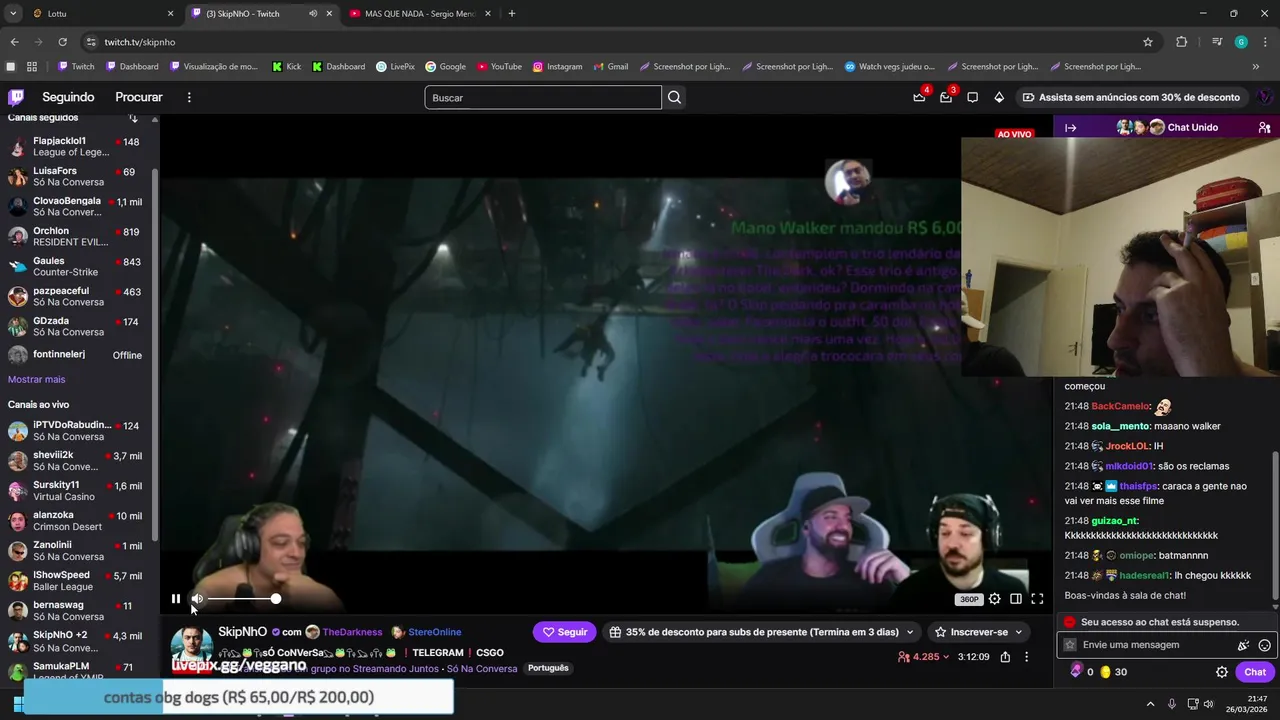Enter fullscreen mode for the video
The width and height of the screenshot is (1280, 720).
coord(1037,599)
